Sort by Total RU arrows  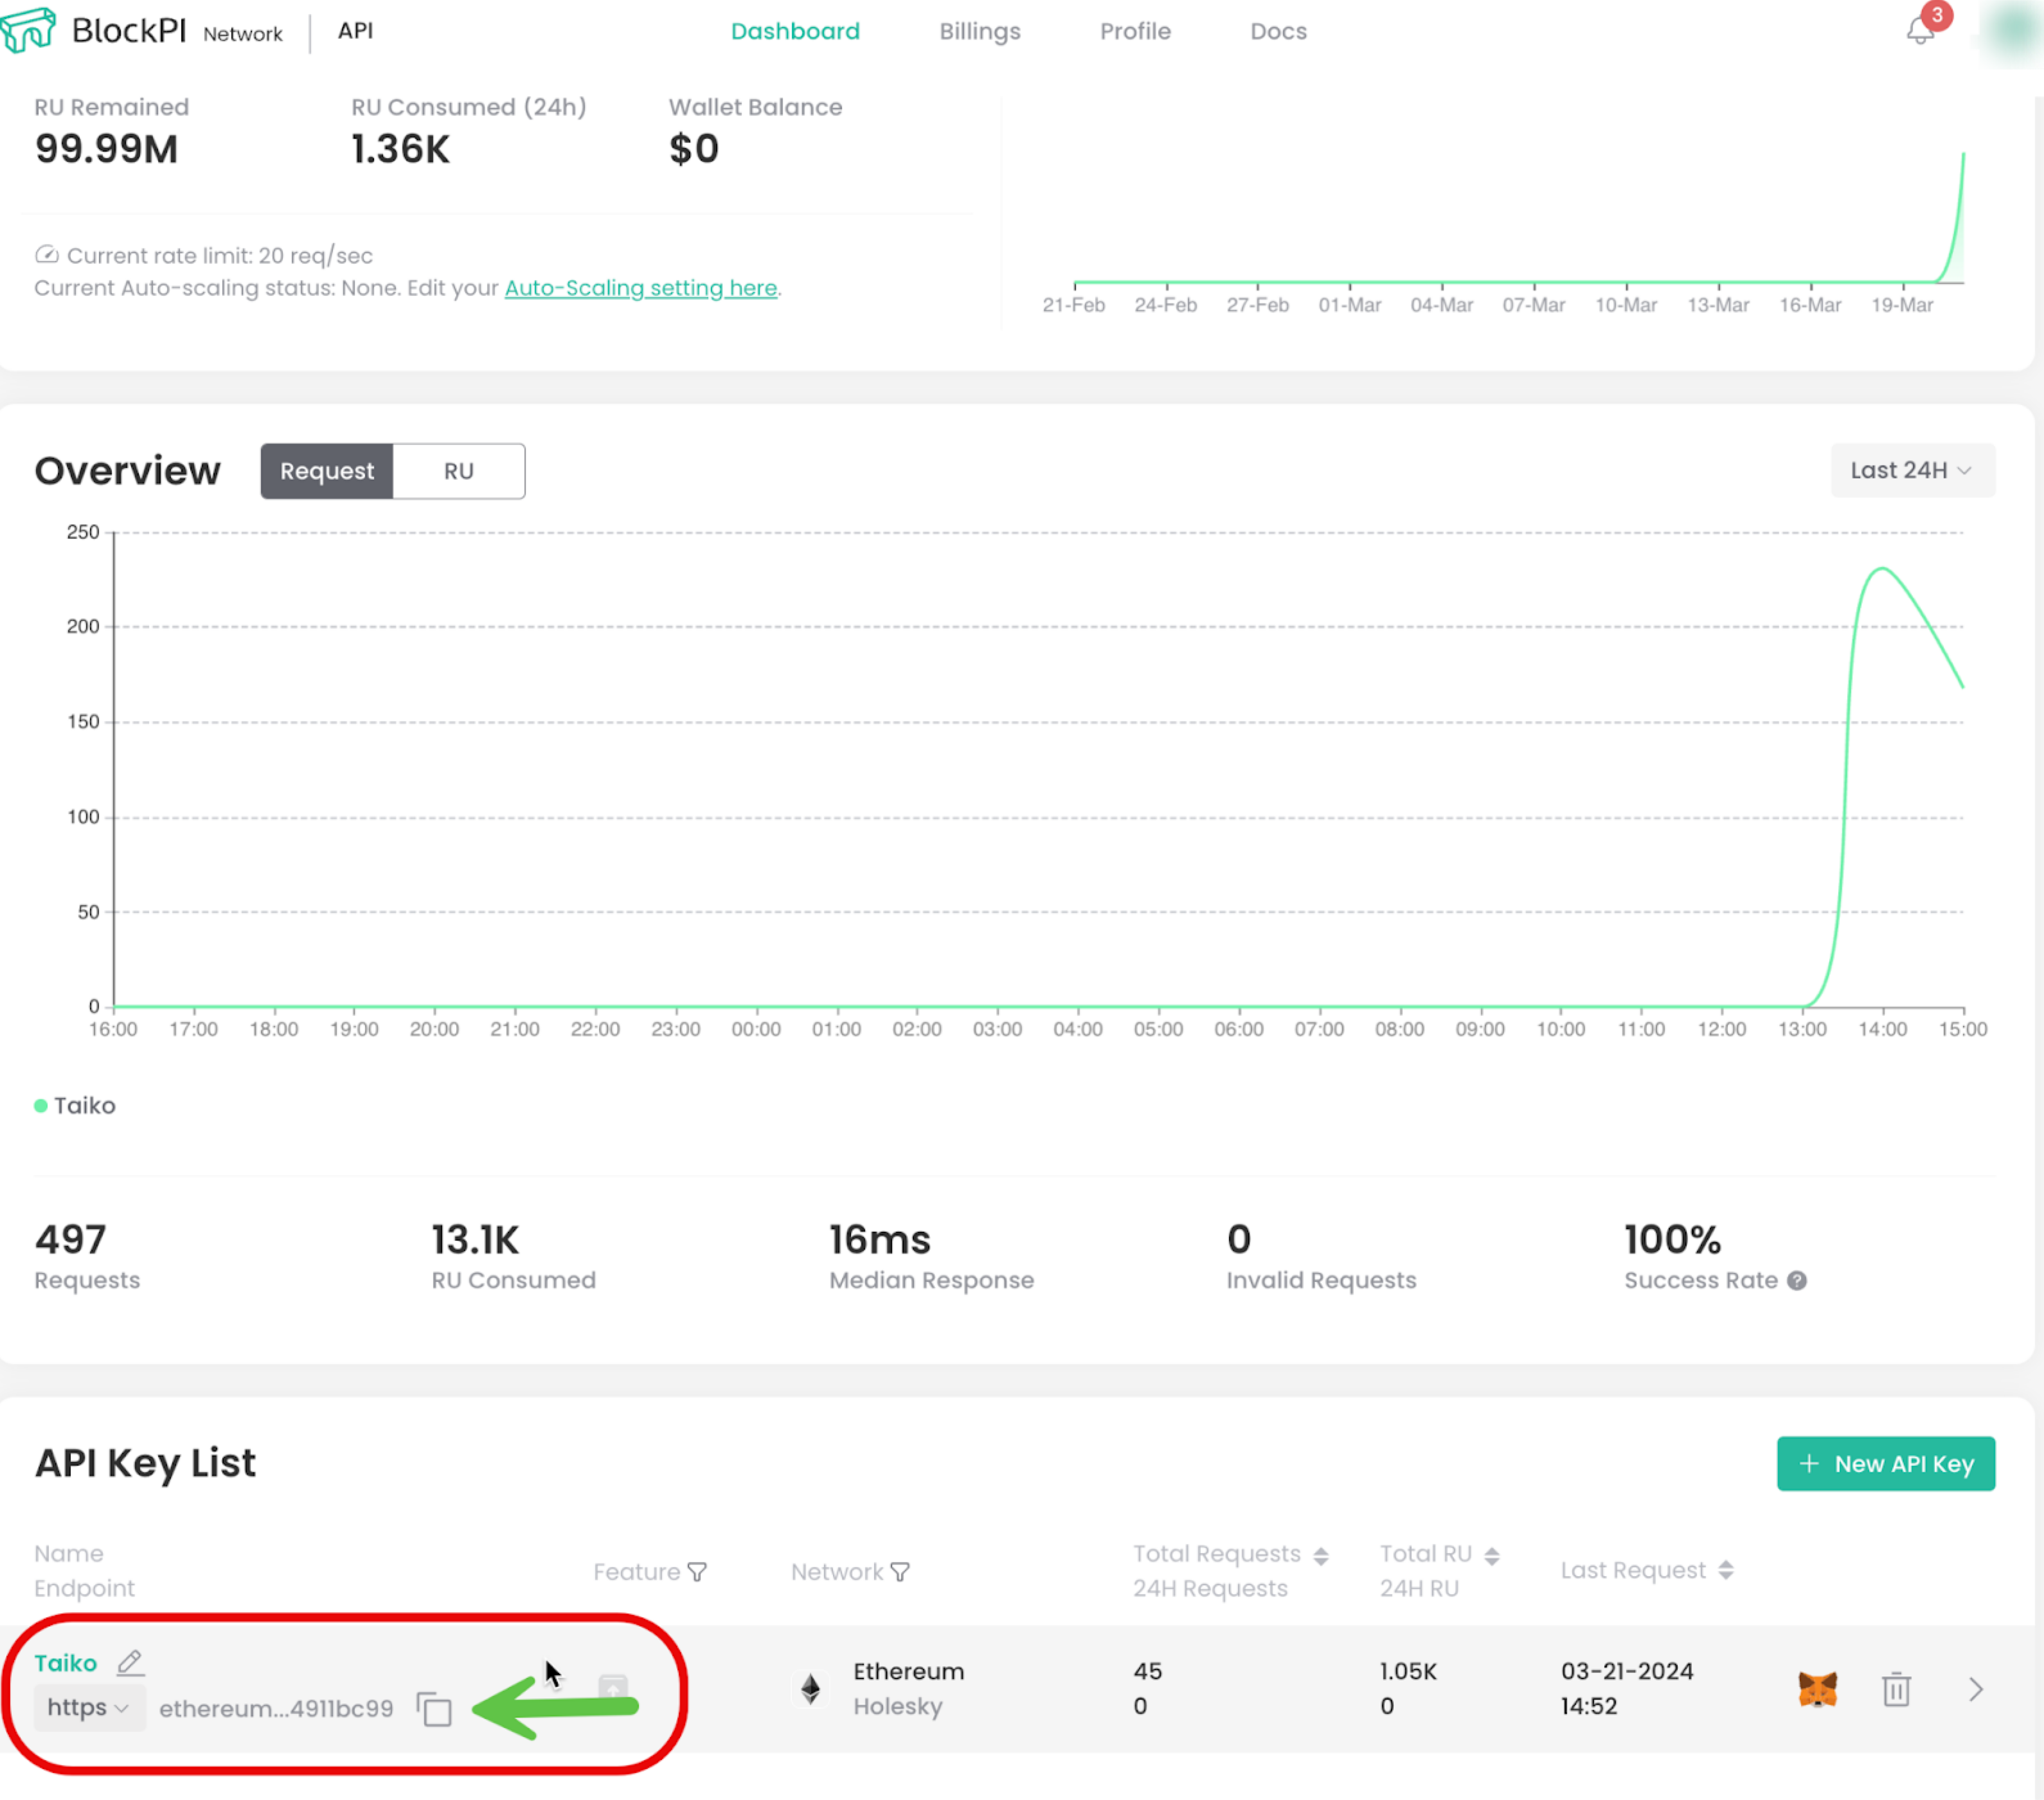[x=1491, y=1556]
